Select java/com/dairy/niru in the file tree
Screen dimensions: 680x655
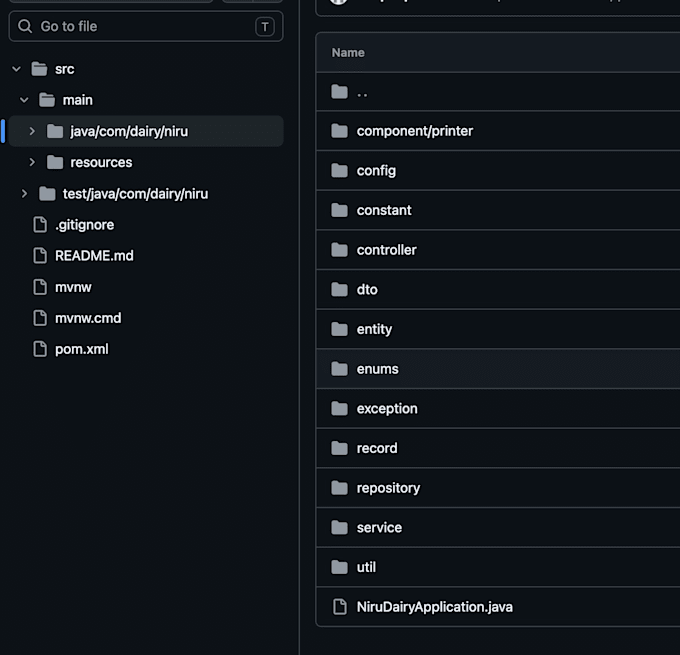click(x=129, y=131)
